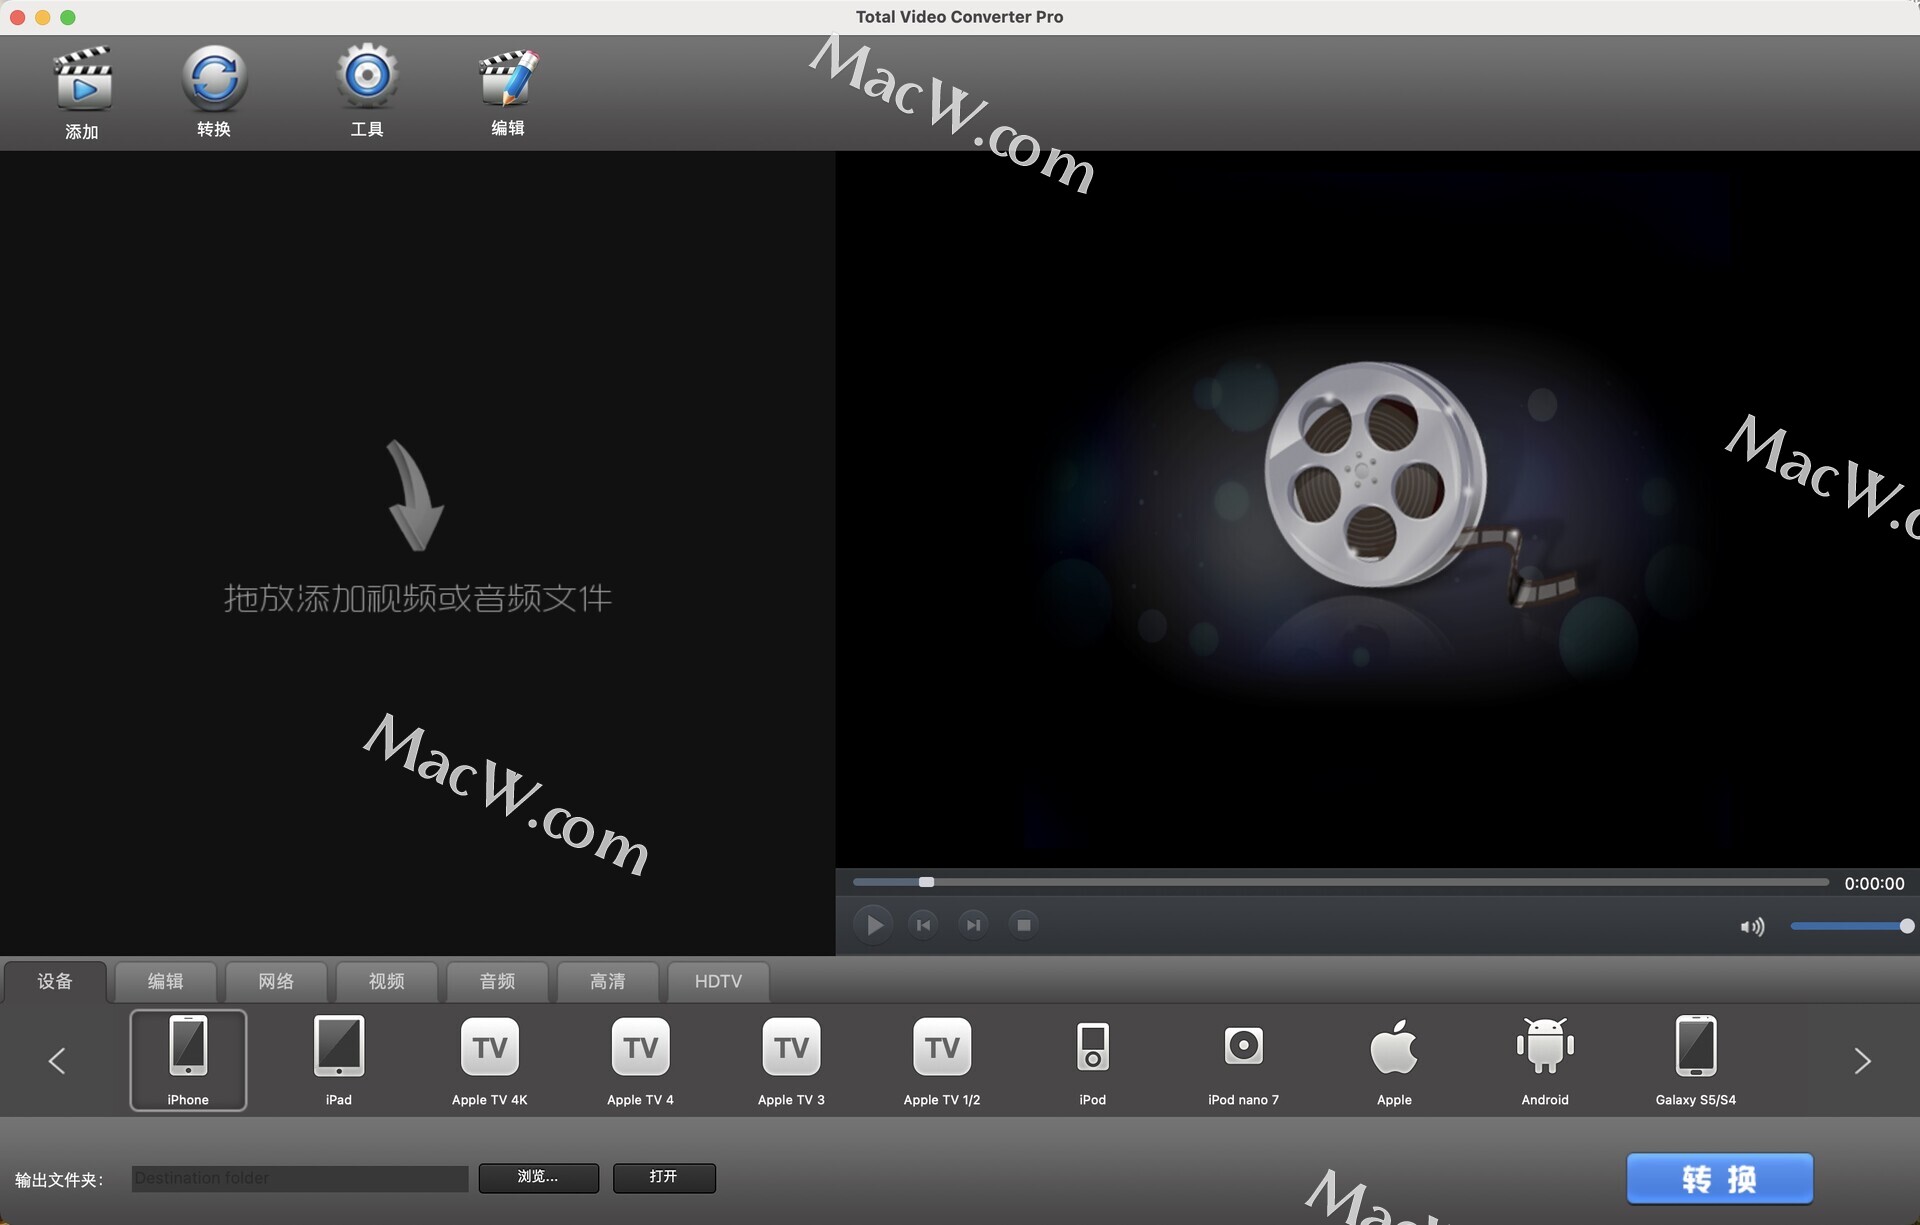
Task: Adjust the volume slider
Action: pos(1851,926)
